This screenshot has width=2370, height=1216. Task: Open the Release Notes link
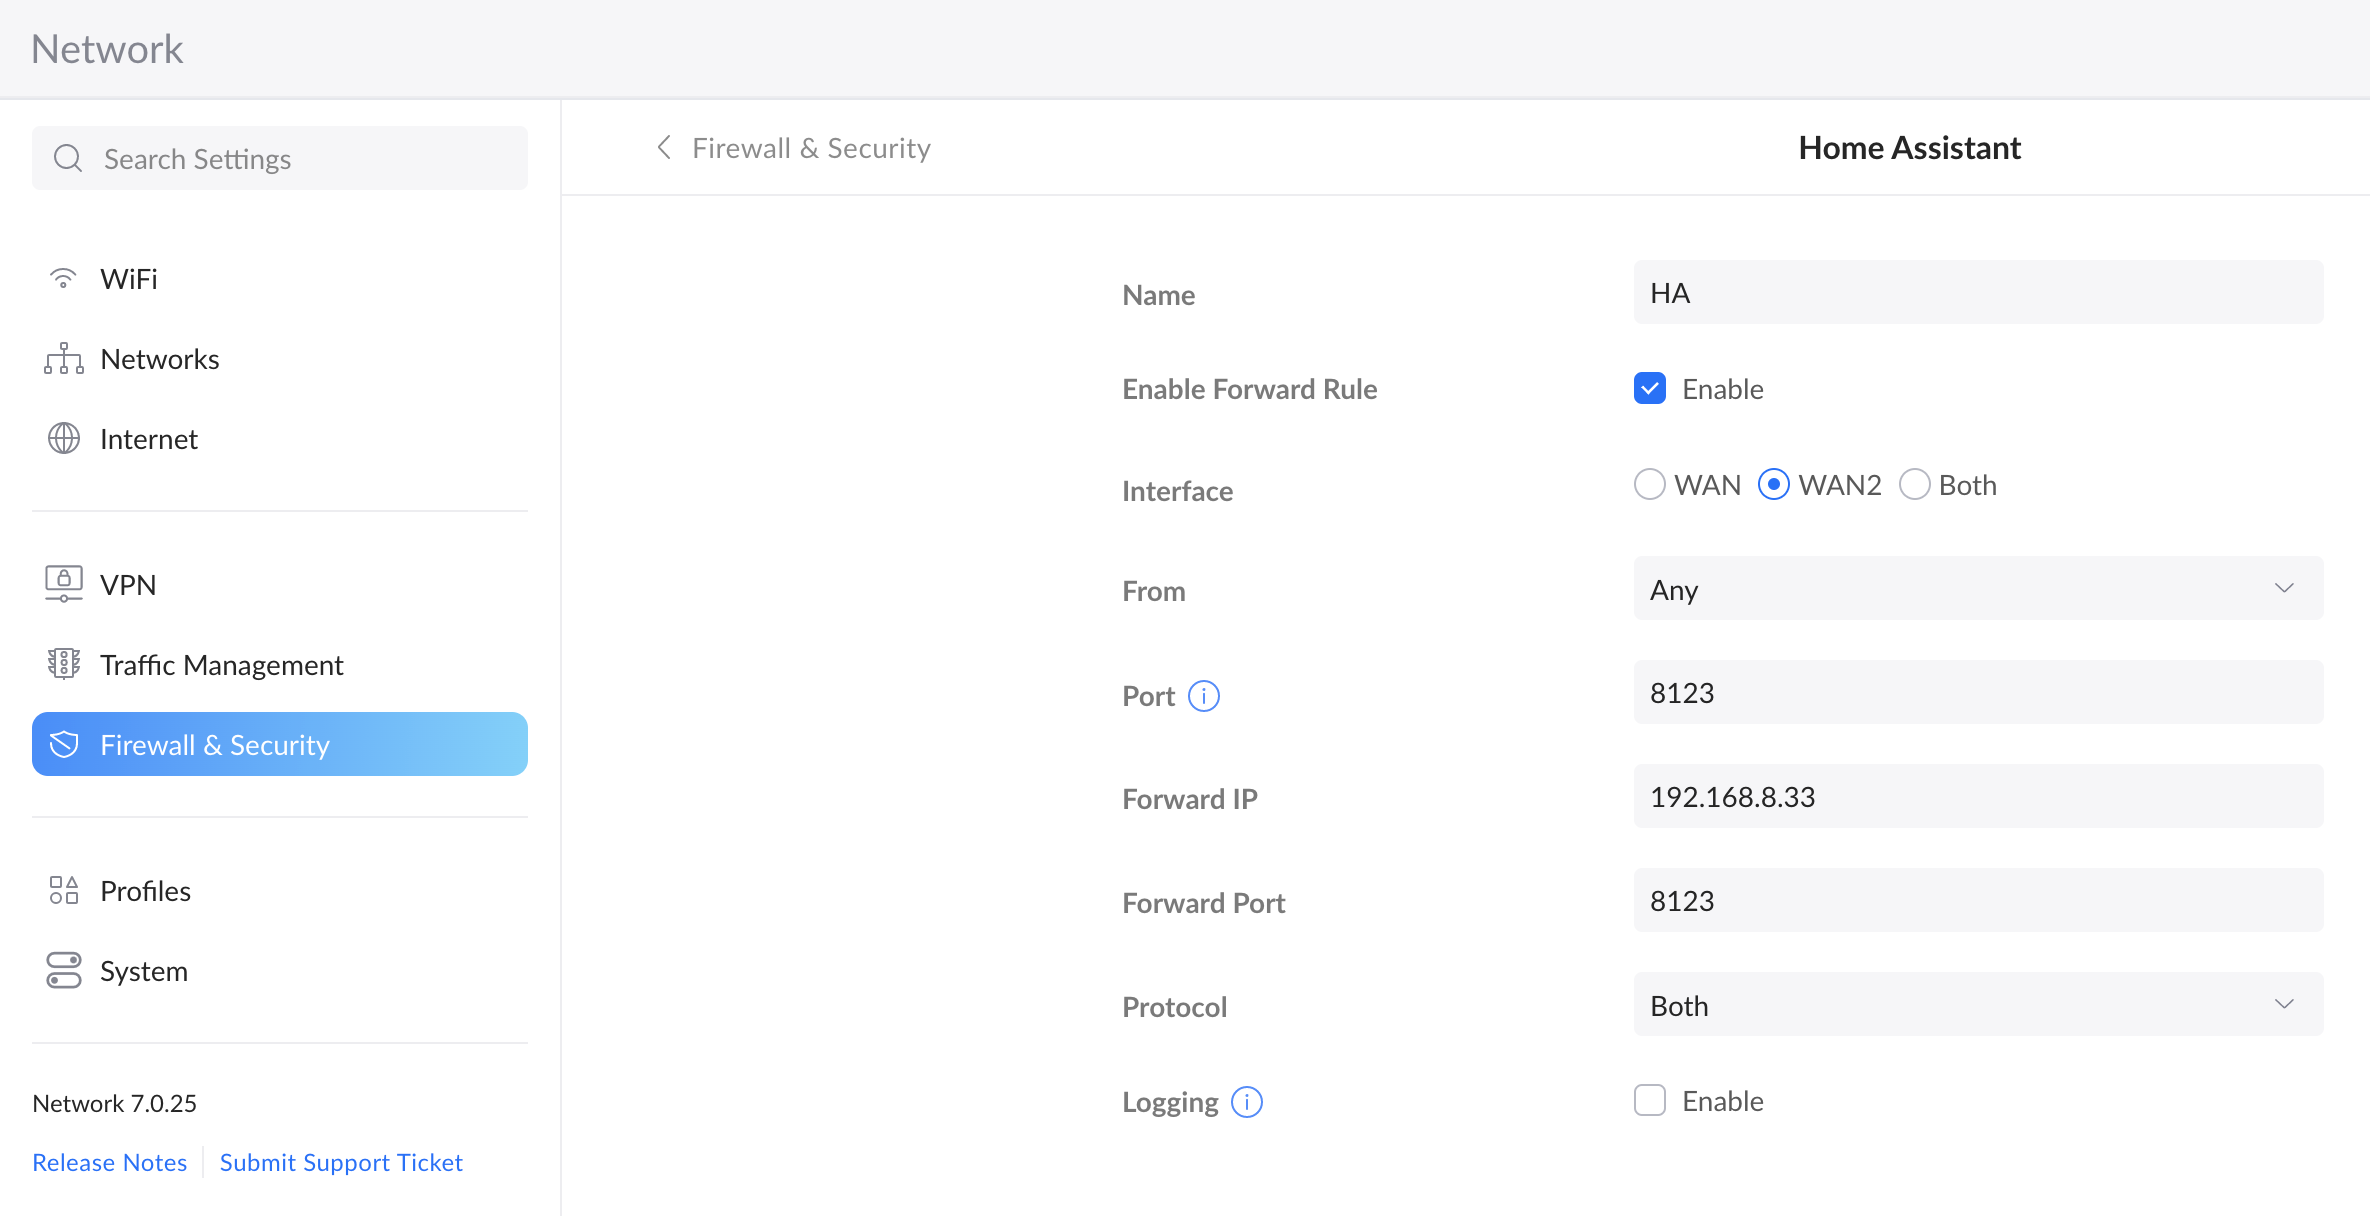pyautogui.click(x=110, y=1162)
